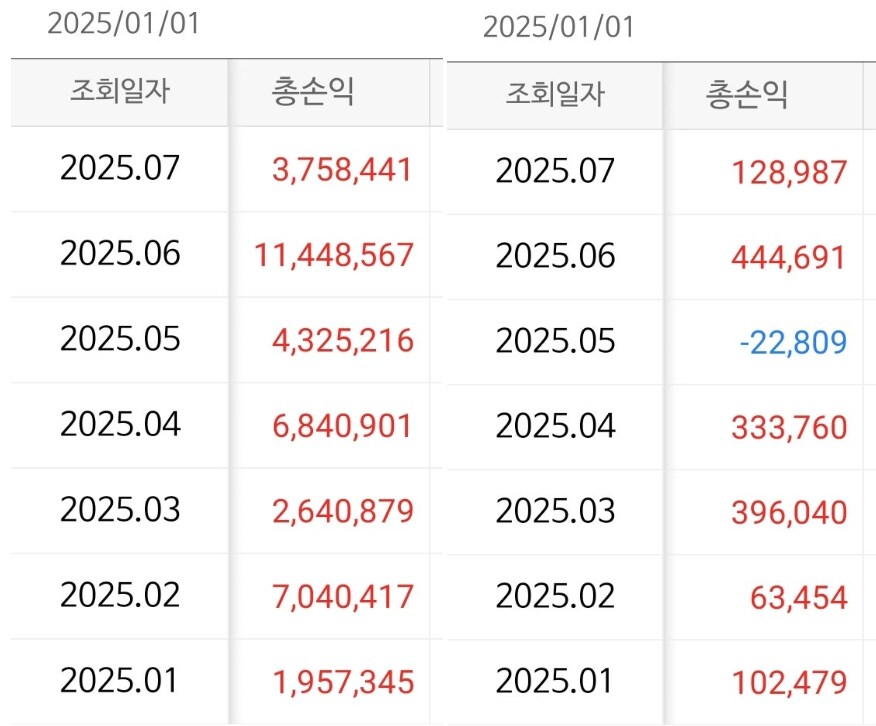Select the 102,479 profit entry
Image resolution: width=876 pixels, height=726 pixels.
(789, 684)
